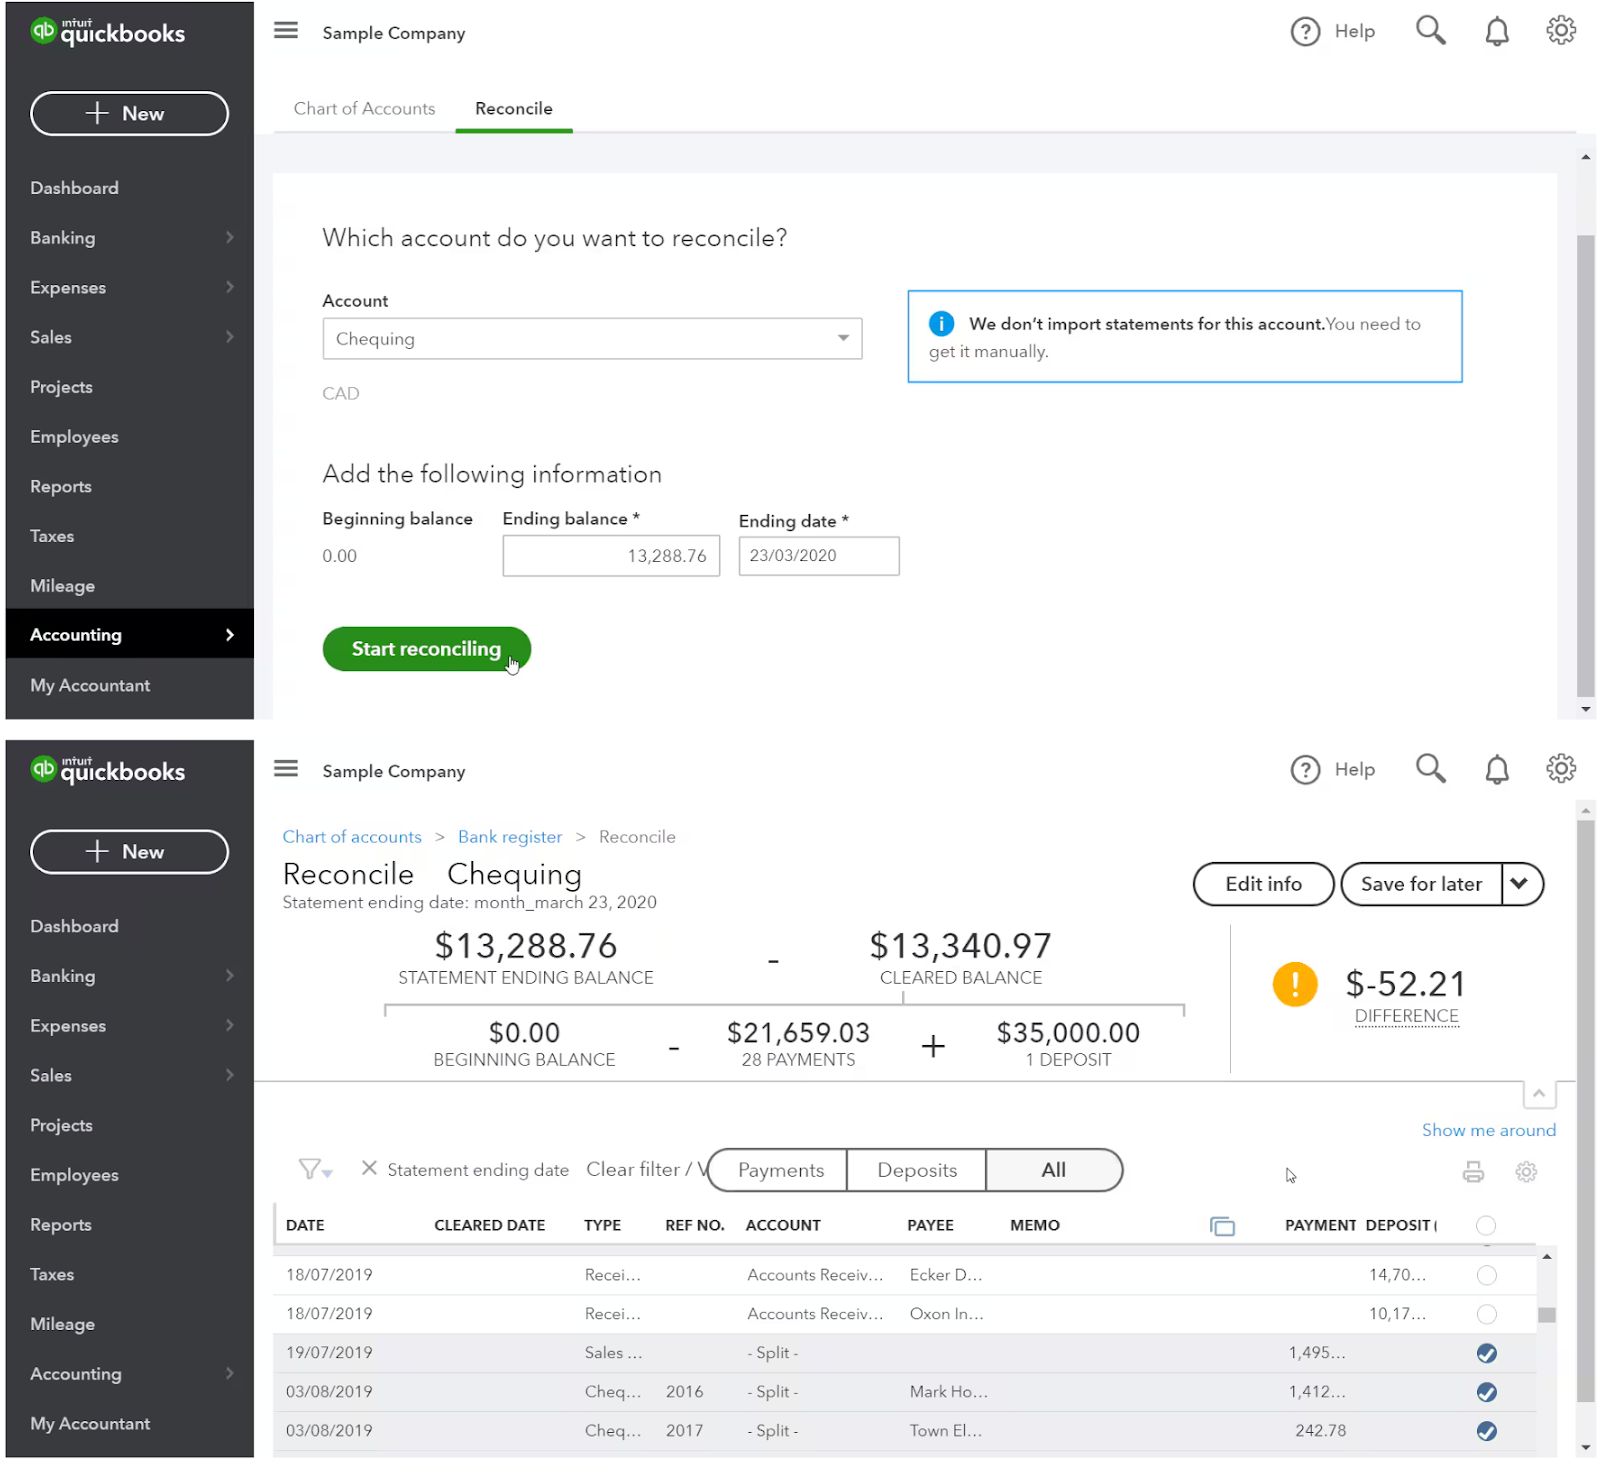Click Ending balance input field
This screenshot has height=1463, width=1600.
coord(611,556)
